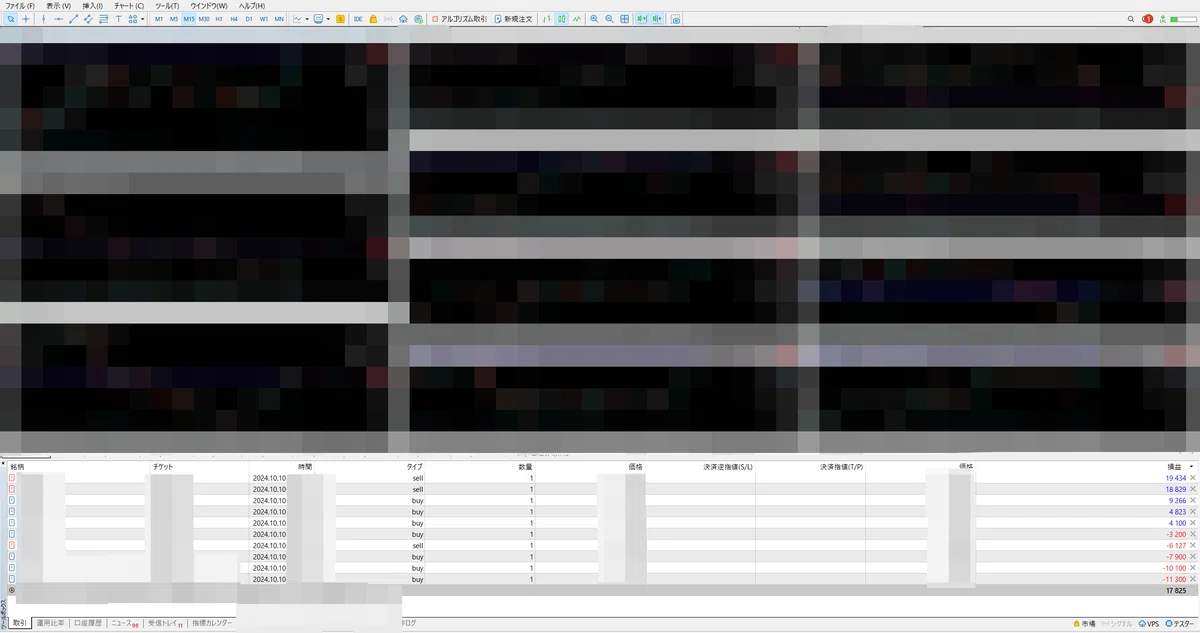Select the Fibonacci retracement tool

103,19
